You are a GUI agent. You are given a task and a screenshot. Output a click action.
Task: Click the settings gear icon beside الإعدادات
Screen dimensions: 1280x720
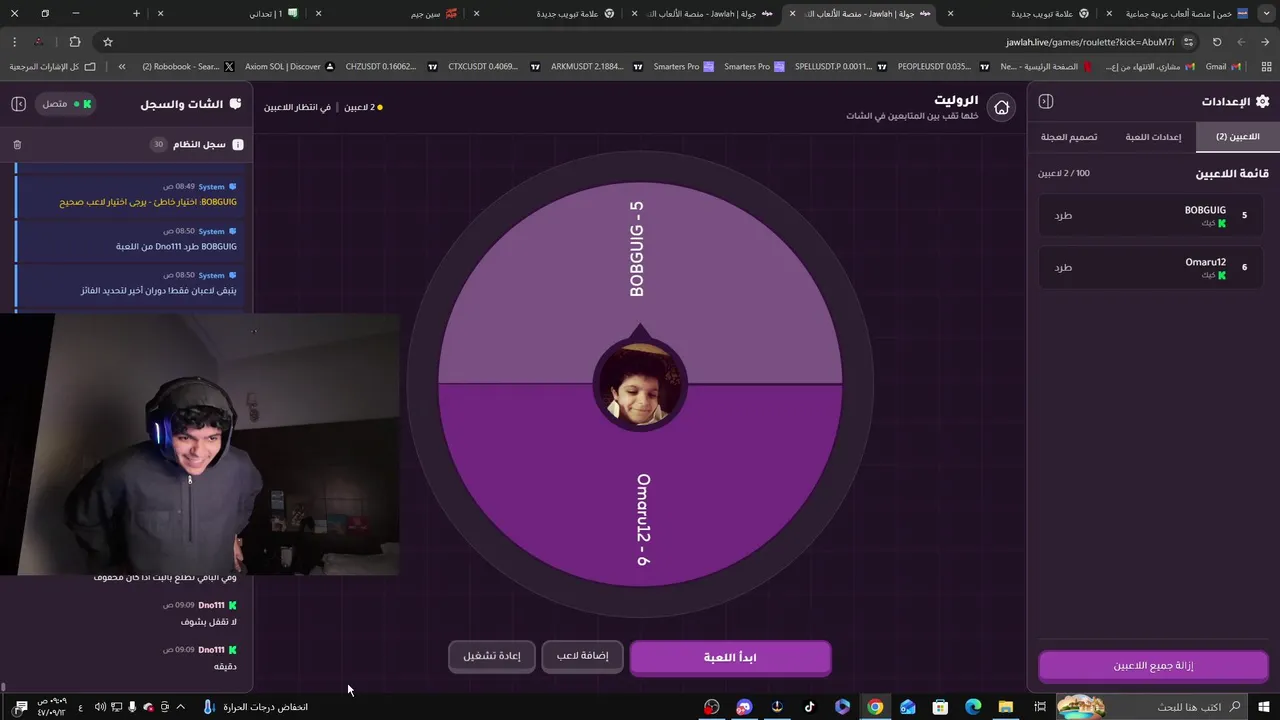click(x=1262, y=101)
